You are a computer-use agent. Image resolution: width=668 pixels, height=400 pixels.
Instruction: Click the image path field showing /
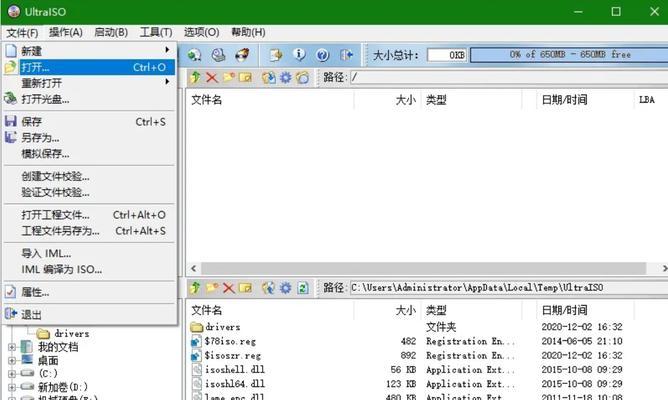point(509,77)
